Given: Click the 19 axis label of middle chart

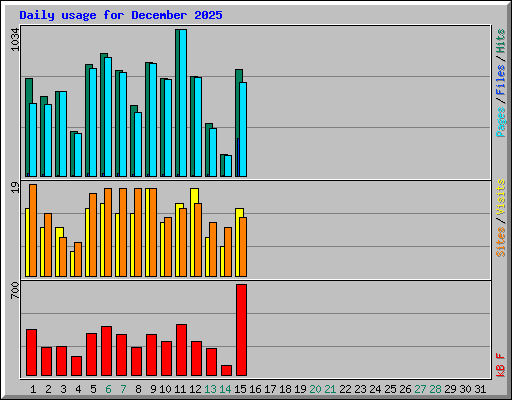Looking at the screenshot, I should pyautogui.click(x=15, y=187).
